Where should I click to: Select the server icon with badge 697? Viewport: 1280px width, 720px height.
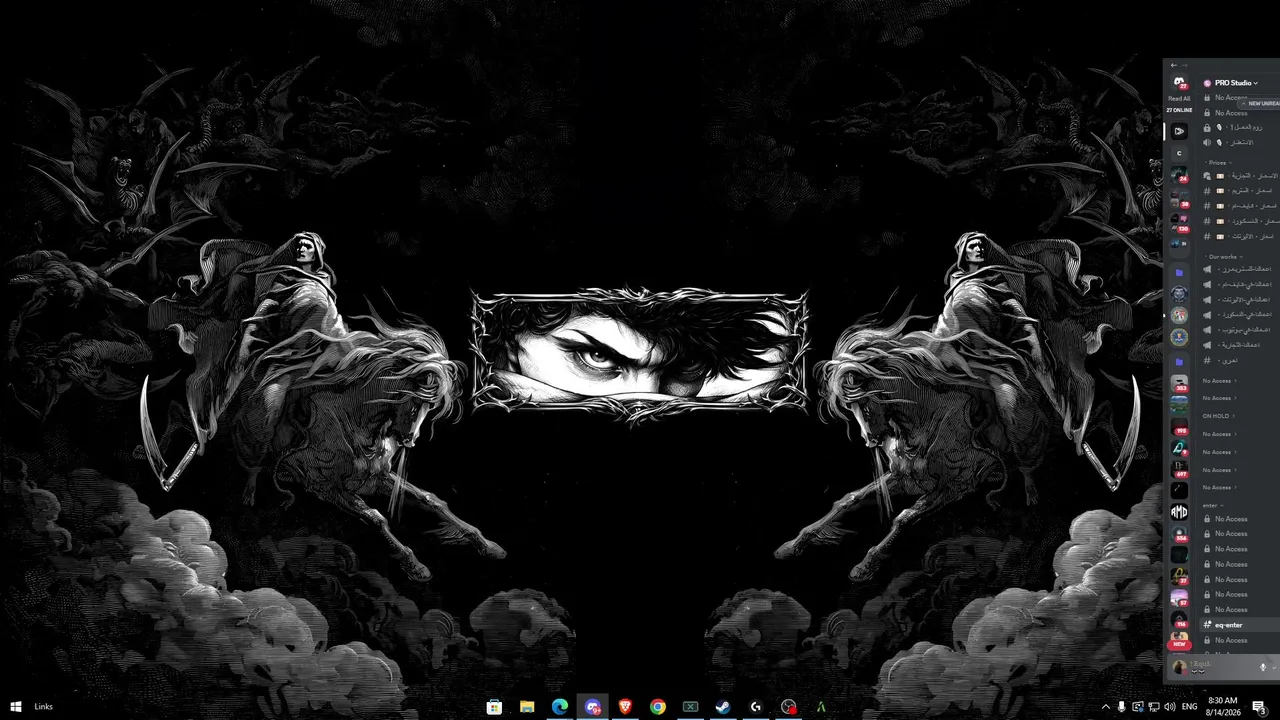1179,469
